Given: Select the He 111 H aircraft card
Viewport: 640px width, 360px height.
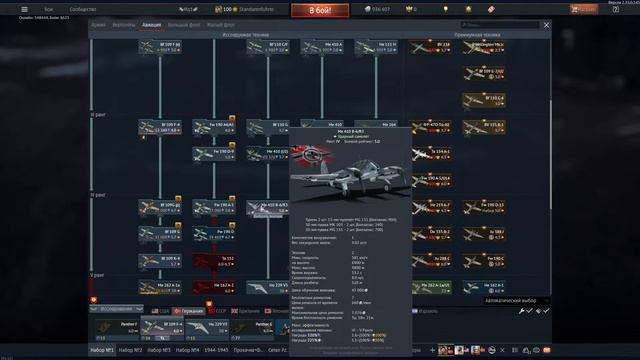Looking at the screenshot, I should coord(376,47).
